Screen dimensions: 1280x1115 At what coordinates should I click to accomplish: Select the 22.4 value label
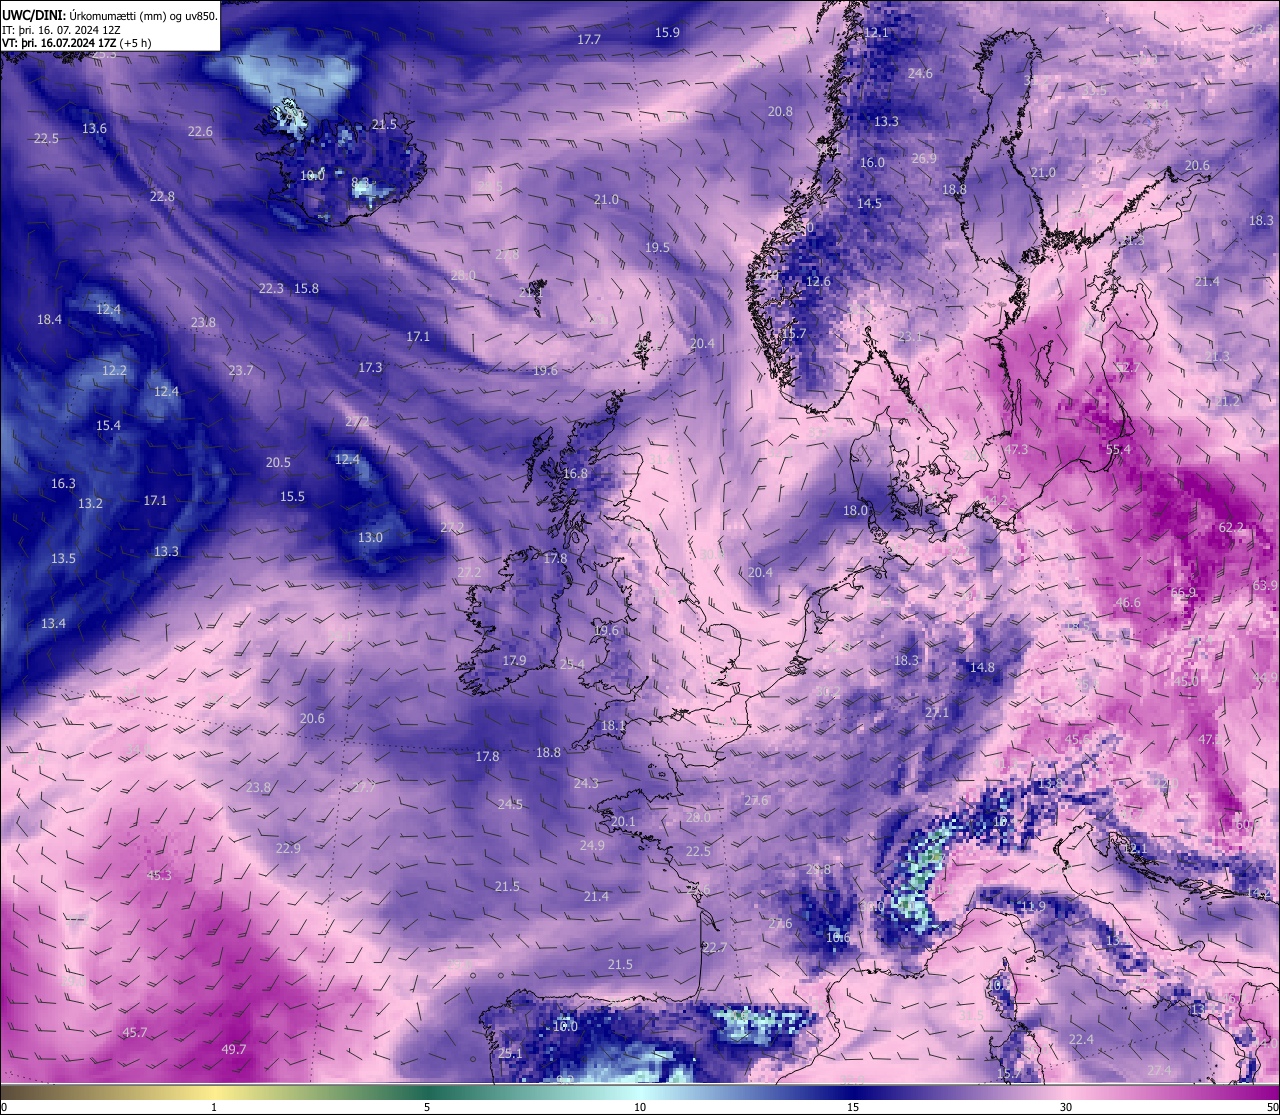(1081, 1040)
